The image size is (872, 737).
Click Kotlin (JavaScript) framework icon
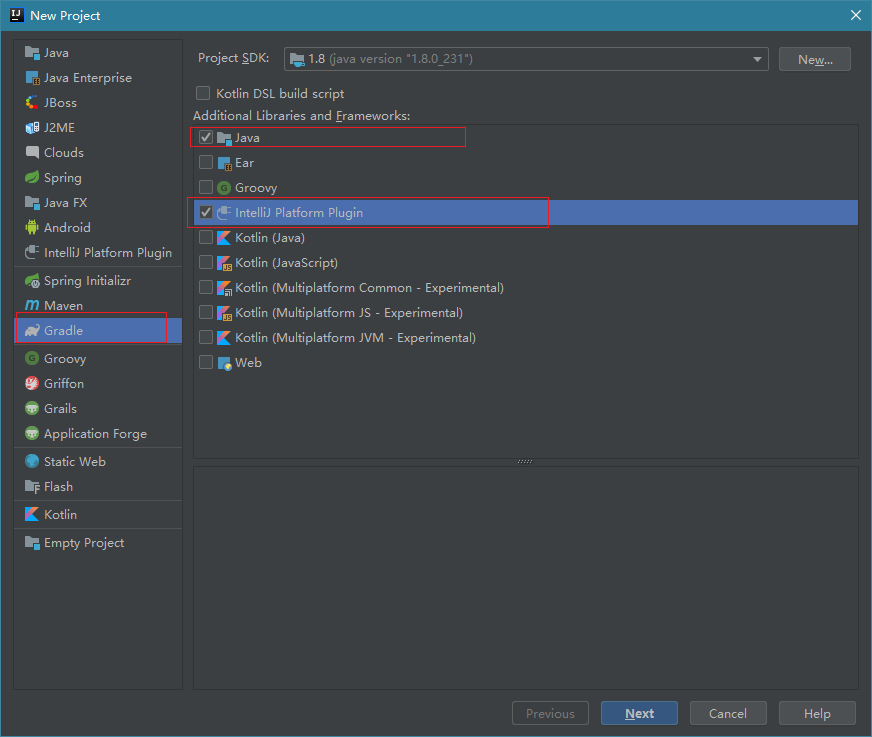224,263
